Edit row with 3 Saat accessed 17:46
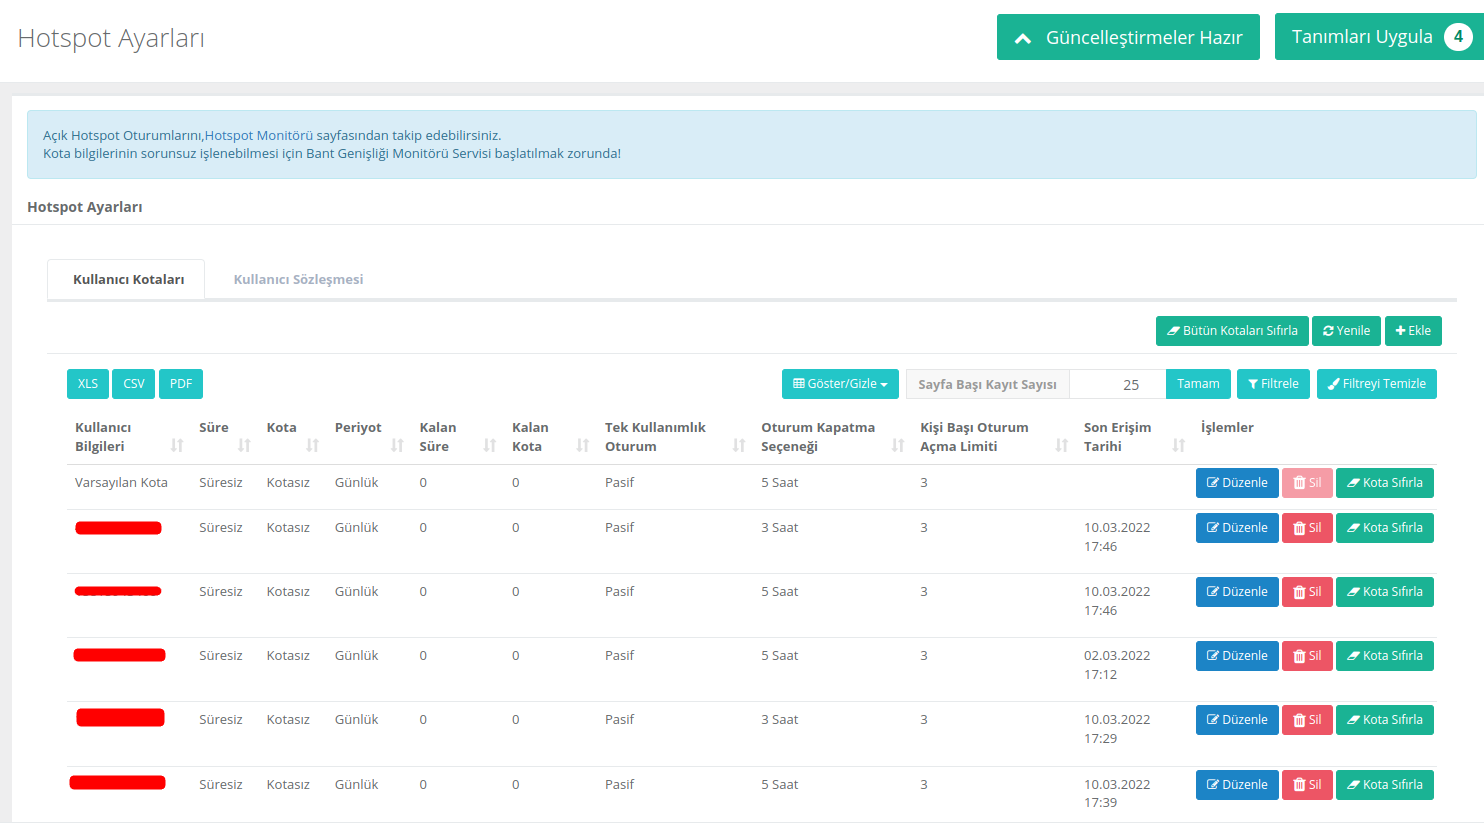This screenshot has height=829, width=1484. click(1237, 528)
